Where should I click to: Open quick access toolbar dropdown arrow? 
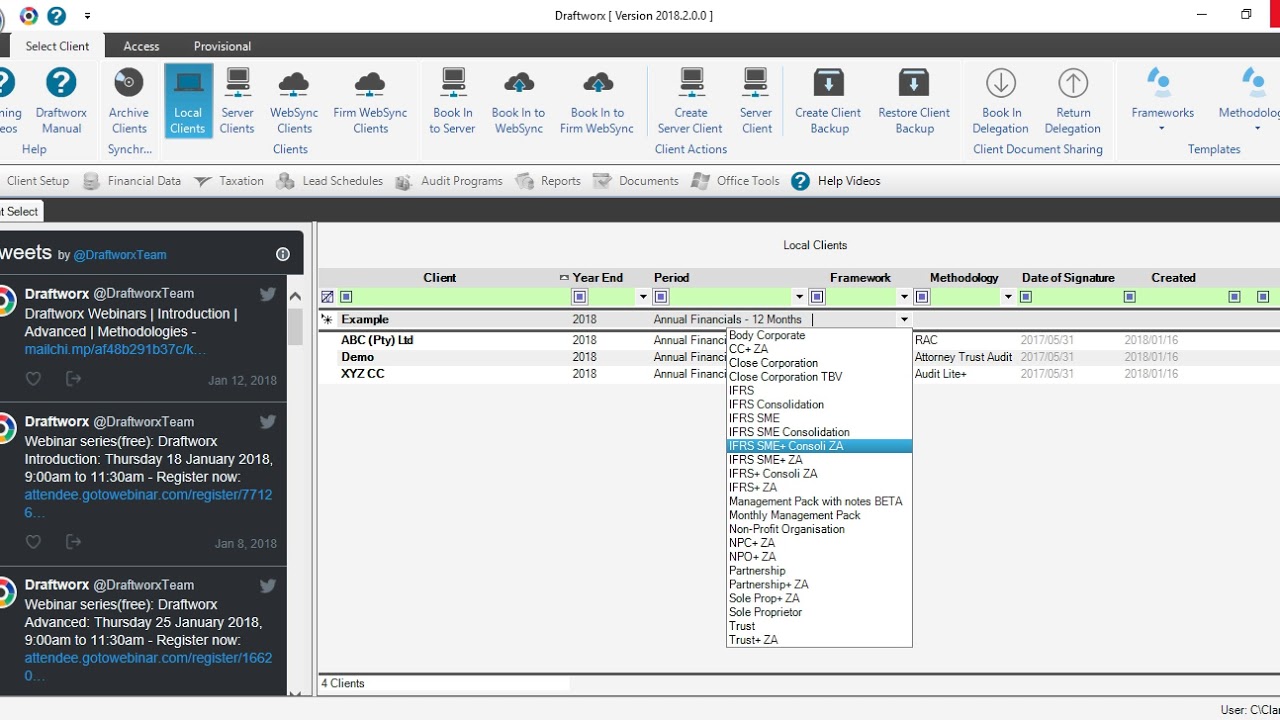pyautogui.click(x=88, y=16)
